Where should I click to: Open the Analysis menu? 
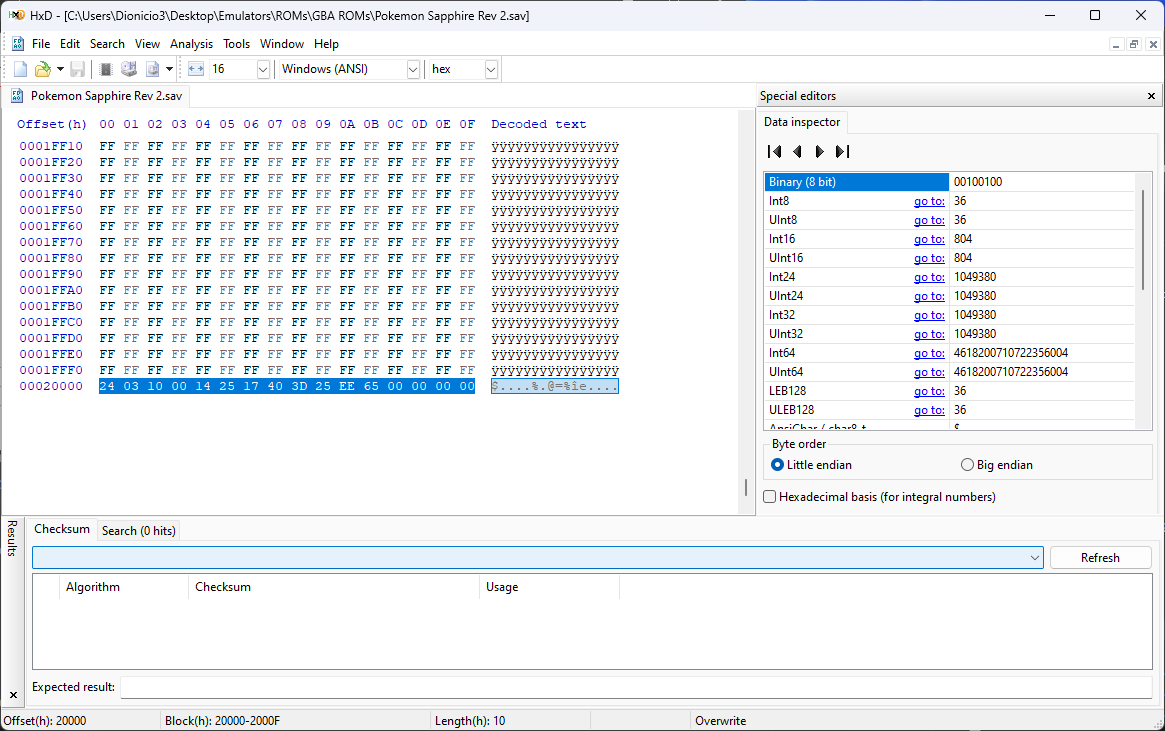[191, 44]
